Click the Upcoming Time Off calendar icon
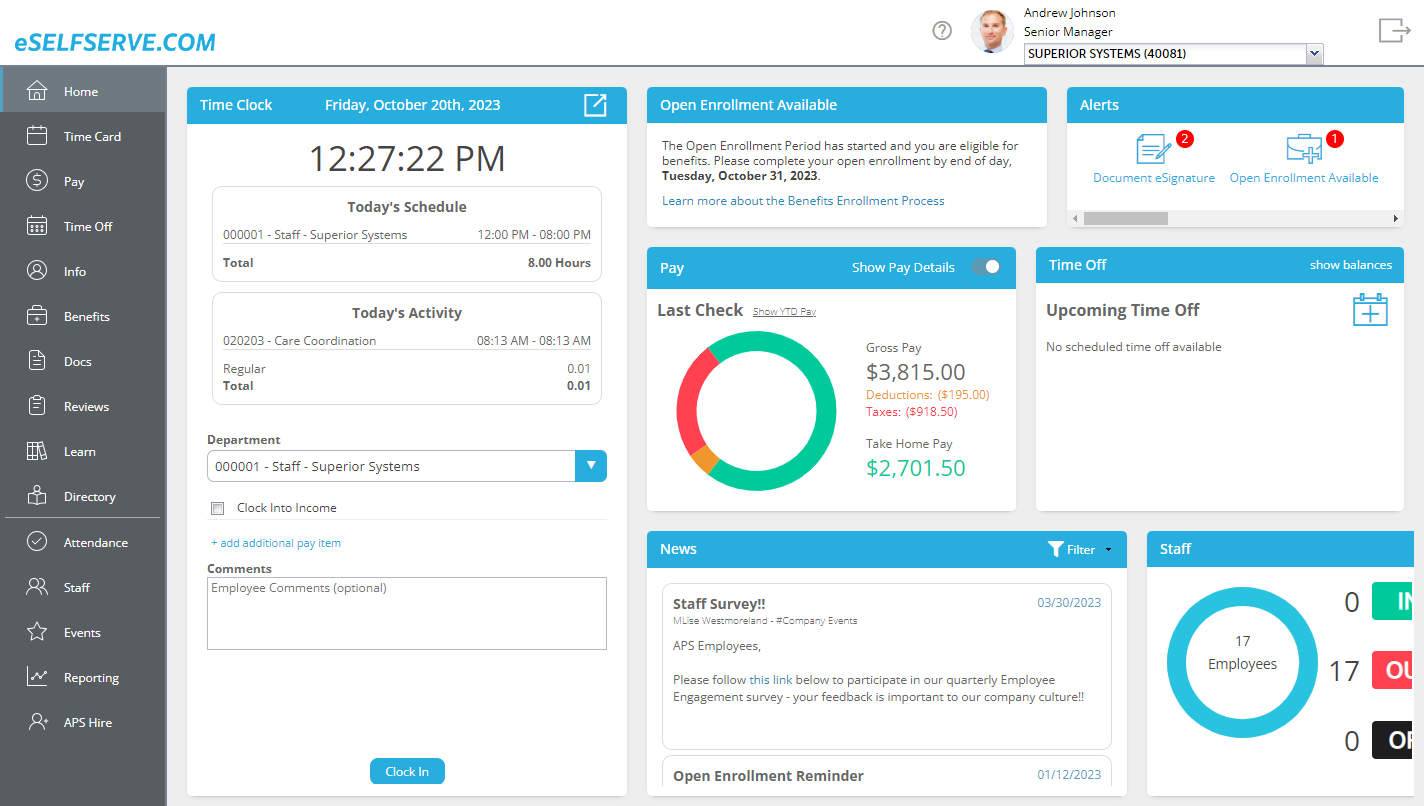The image size is (1424, 806). pyautogui.click(x=1370, y=310)
